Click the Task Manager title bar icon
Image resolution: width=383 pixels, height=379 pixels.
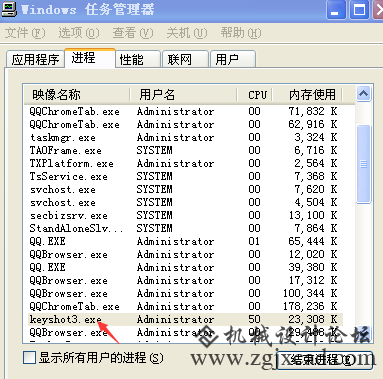9,9
